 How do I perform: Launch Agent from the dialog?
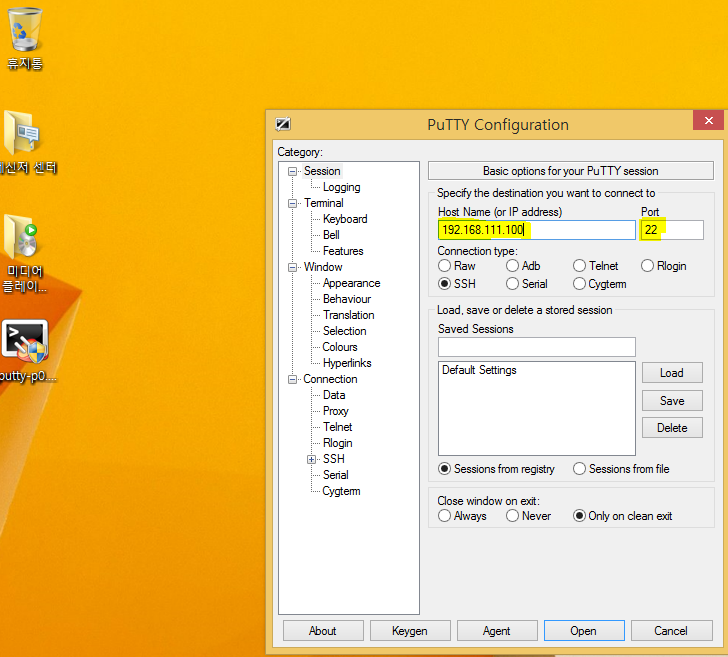tap(496, 631)
